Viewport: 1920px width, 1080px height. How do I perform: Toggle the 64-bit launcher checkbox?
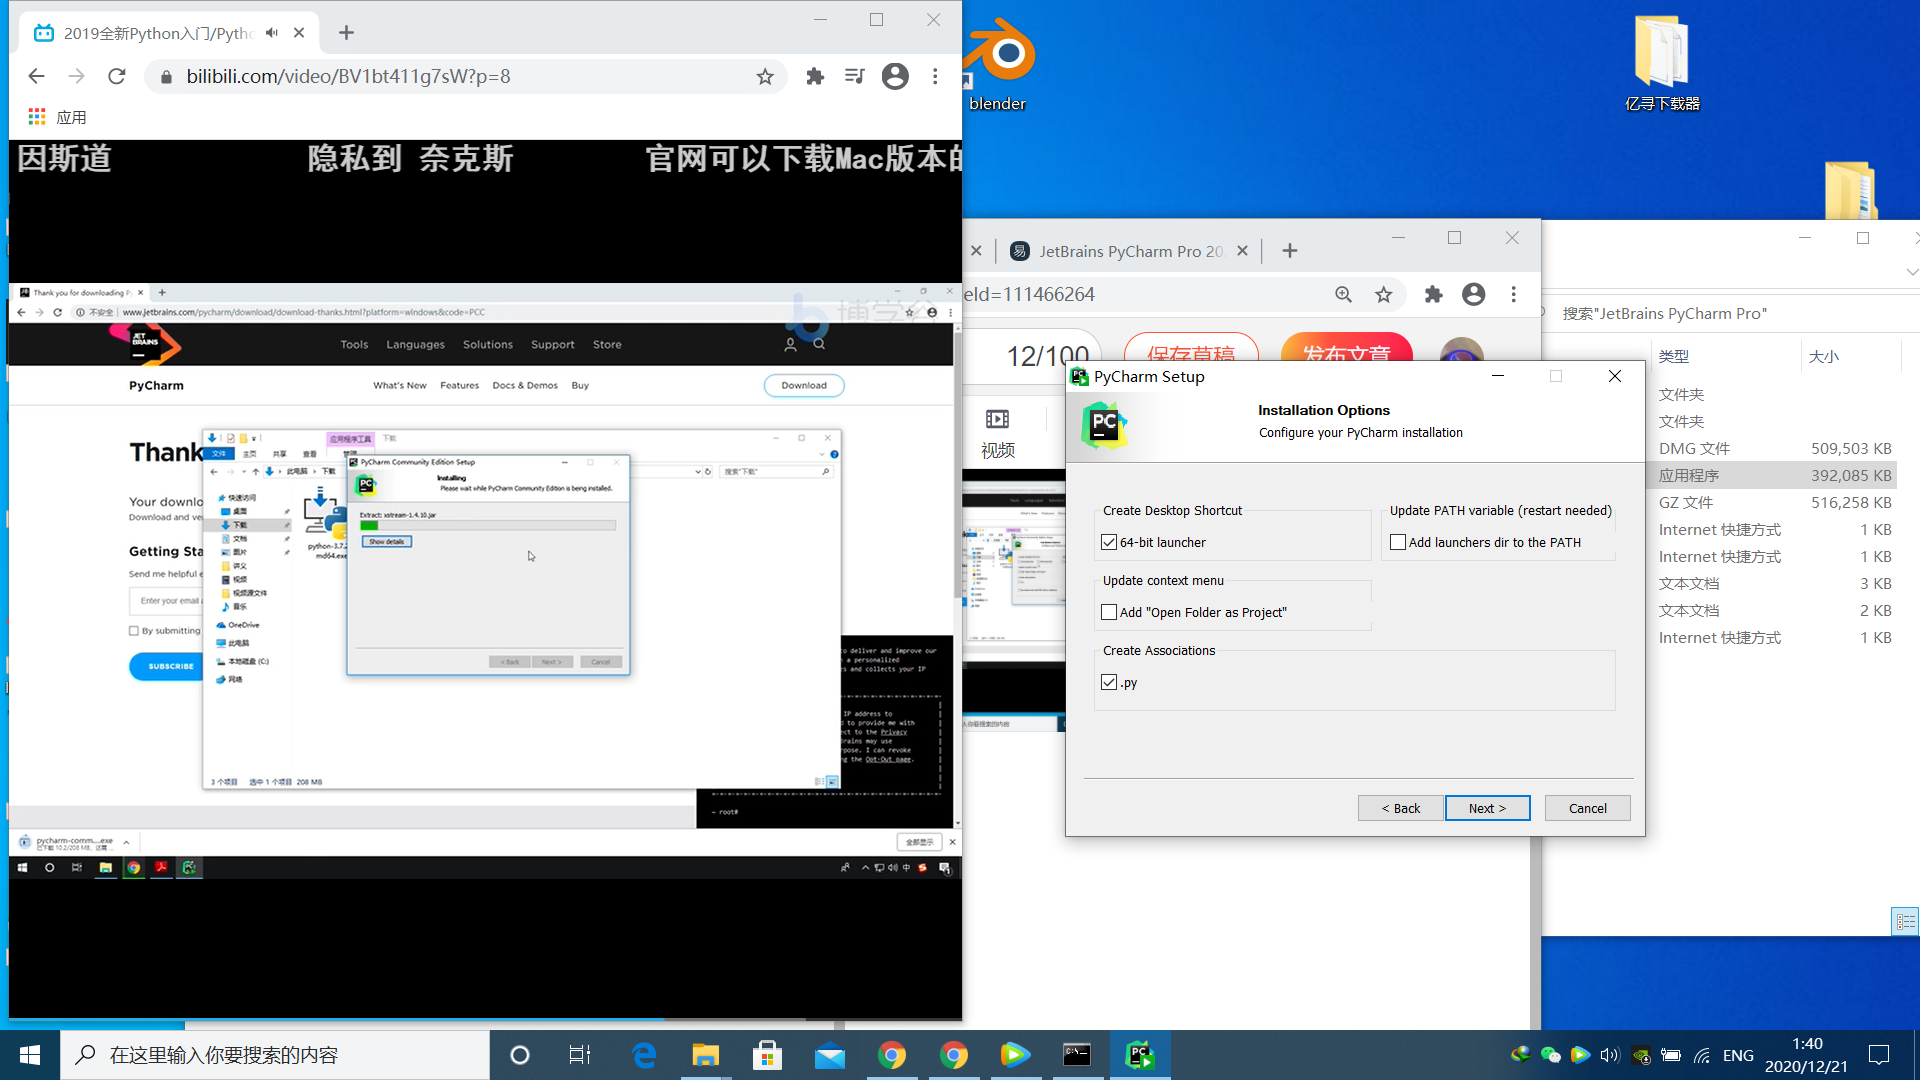click(1108, 542)
